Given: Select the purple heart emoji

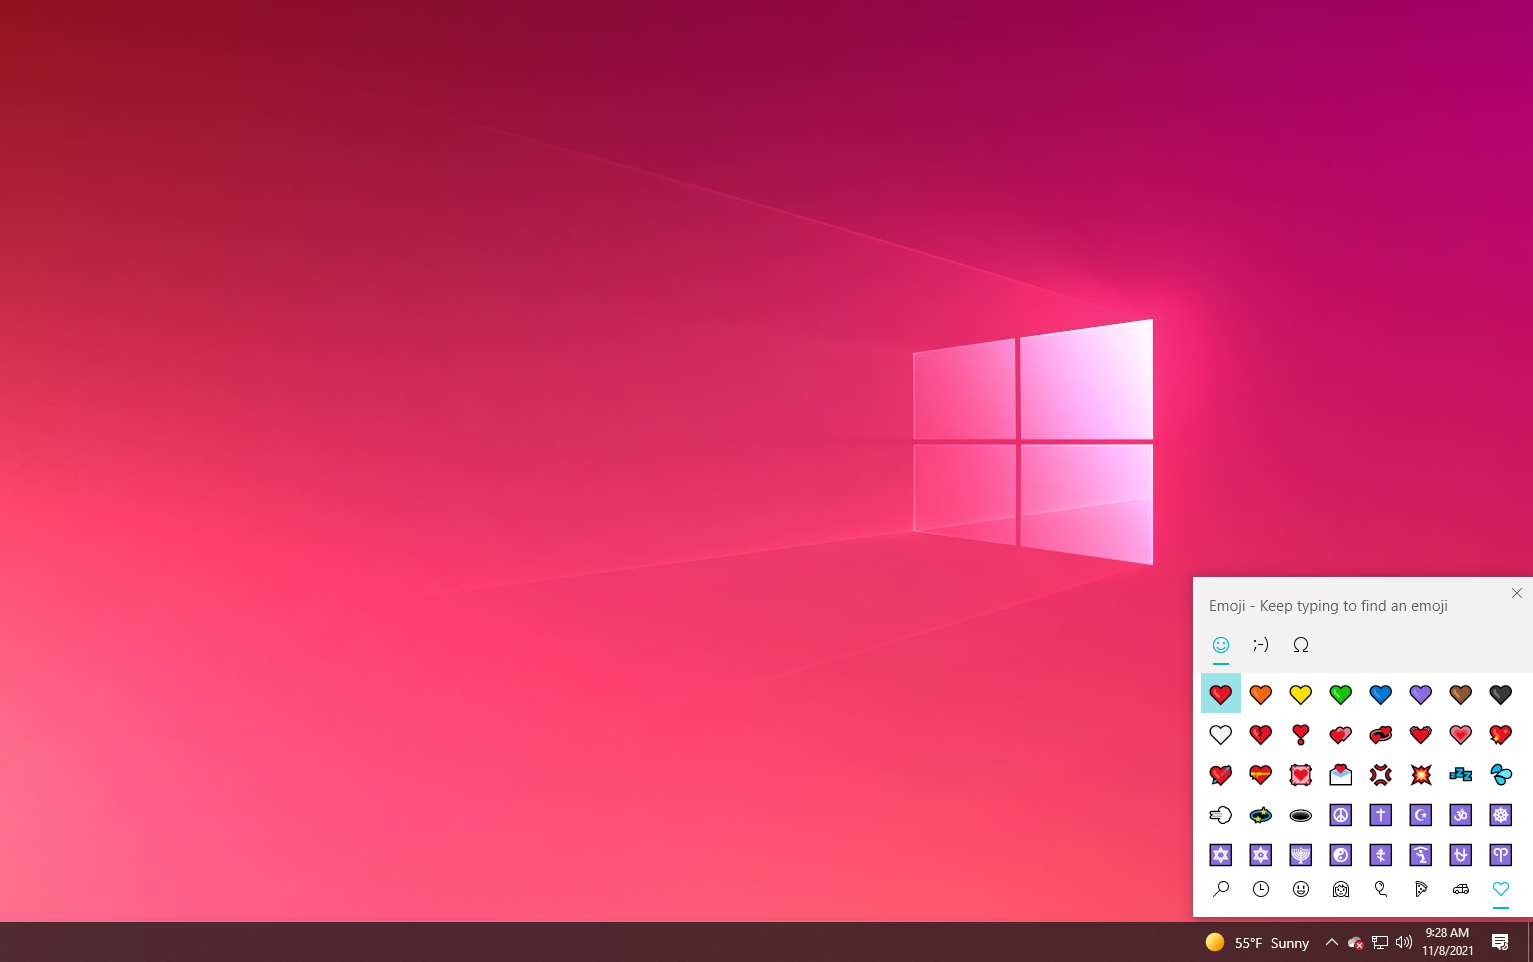Looking at the screenshot, I should 1421,694.
